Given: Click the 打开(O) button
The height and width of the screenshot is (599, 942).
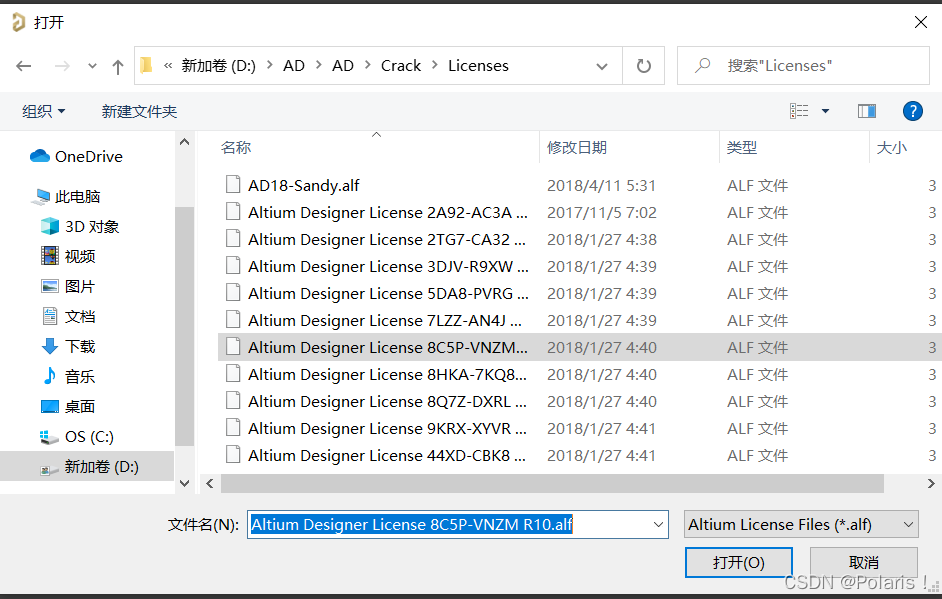Looking at the screenshot, I should [x=738, y=562].
